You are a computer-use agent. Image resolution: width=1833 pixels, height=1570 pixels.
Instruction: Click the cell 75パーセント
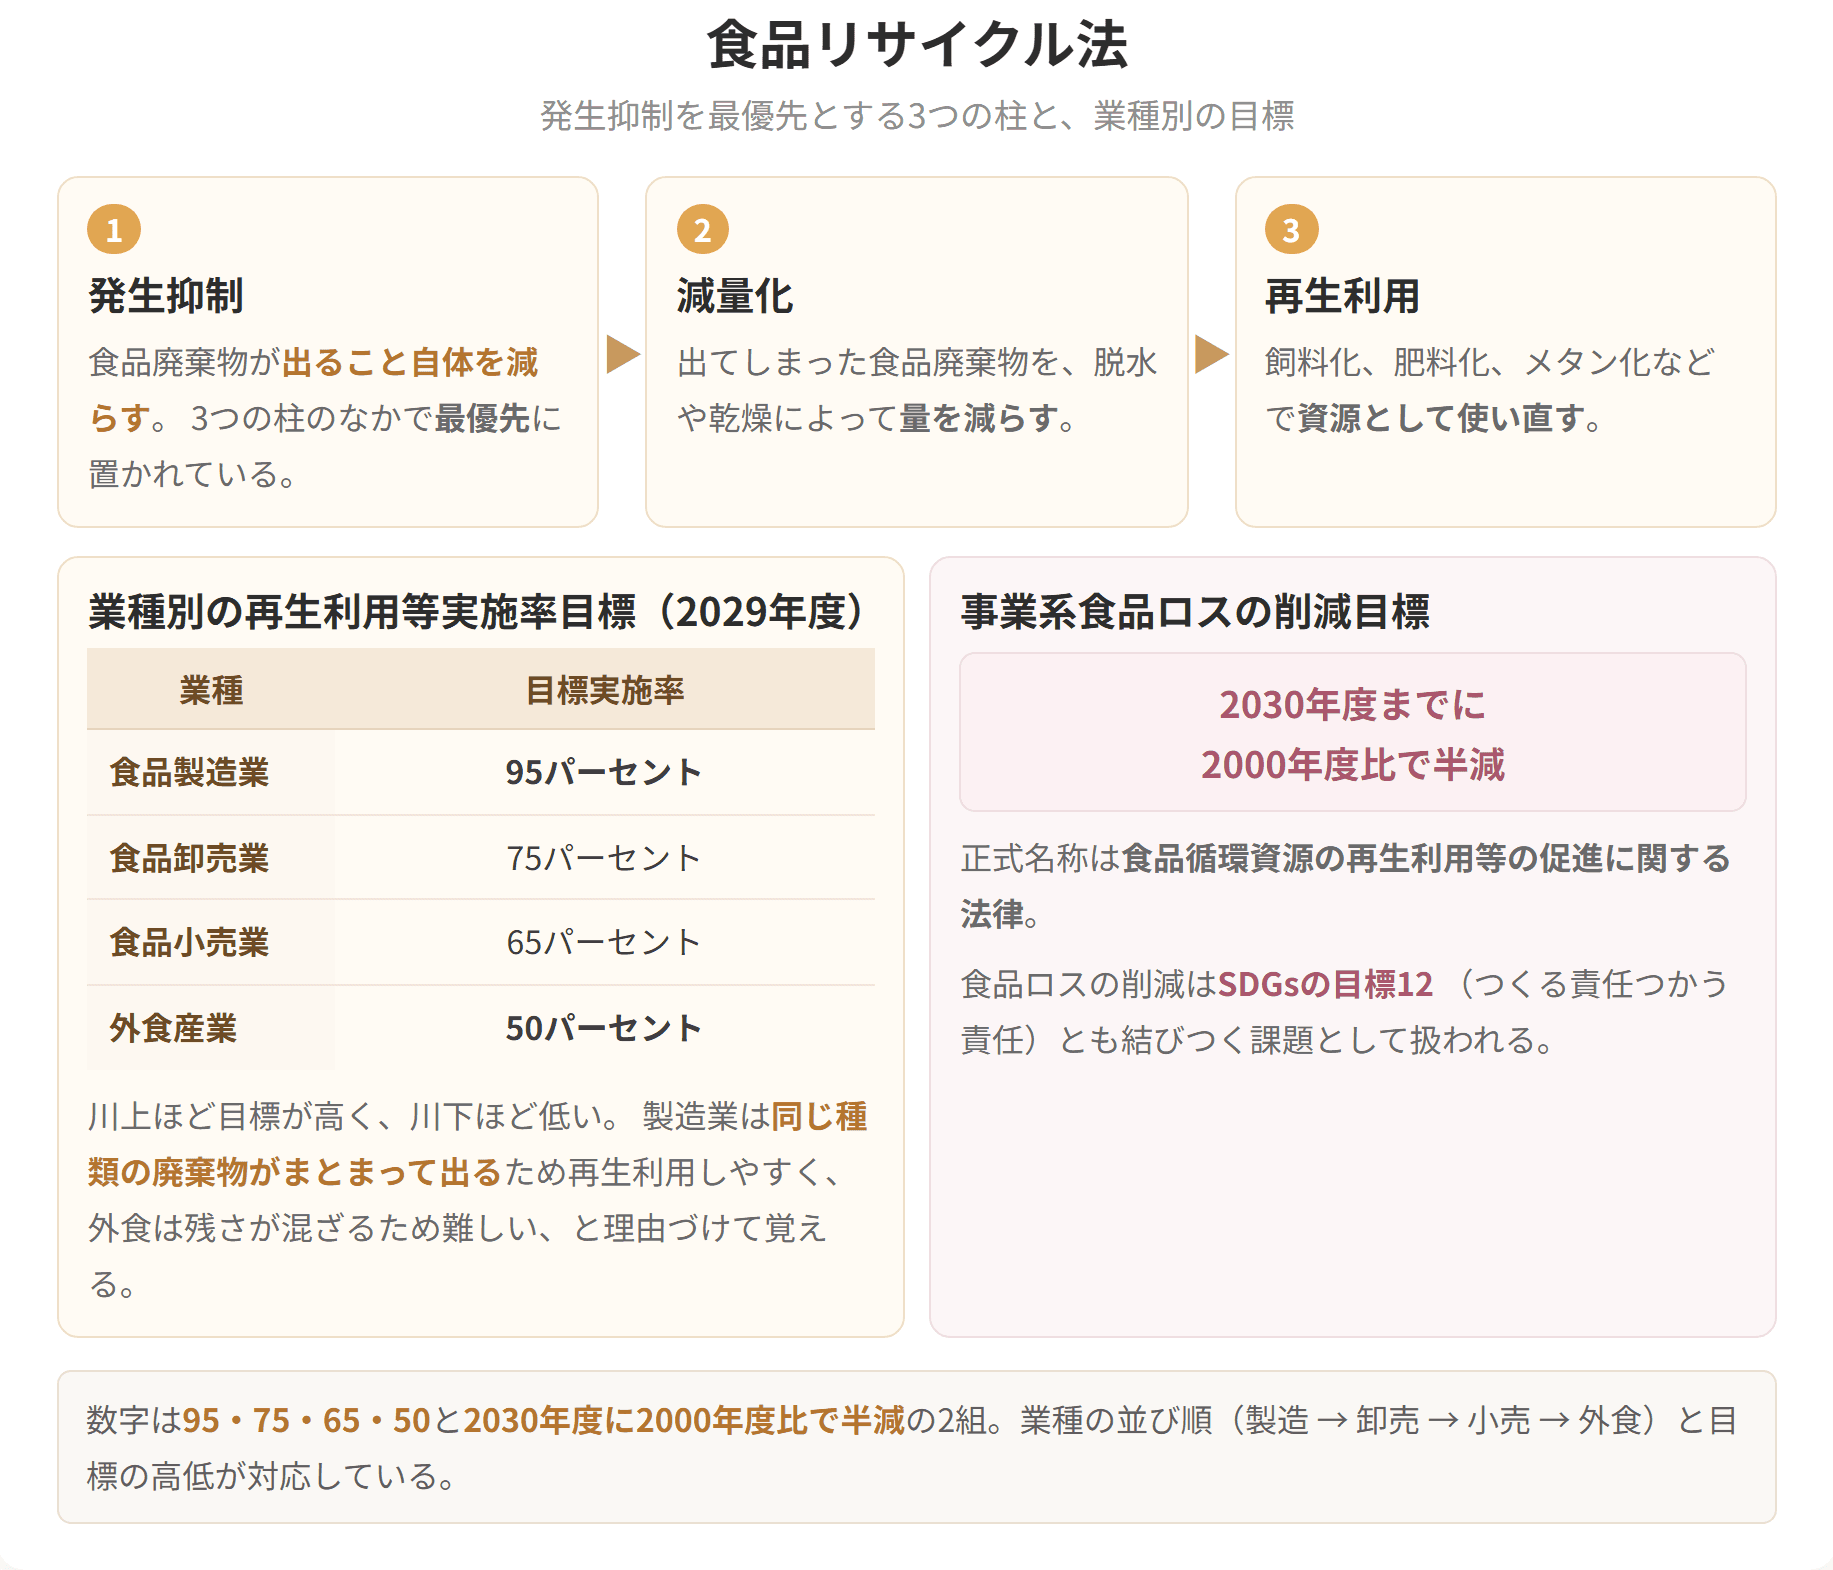[x=604, y=859]
